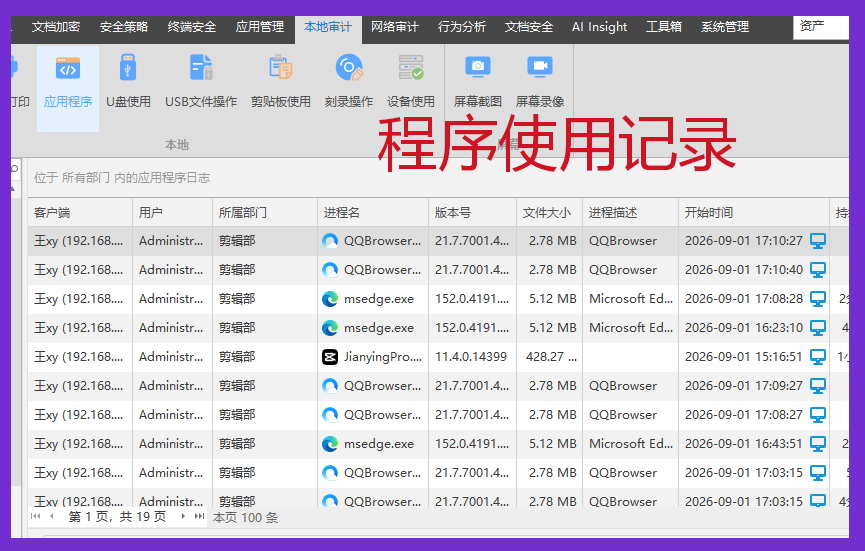Sort by 客户端 column header
This screenshot has width=865, height=551.
coord(80,212)
